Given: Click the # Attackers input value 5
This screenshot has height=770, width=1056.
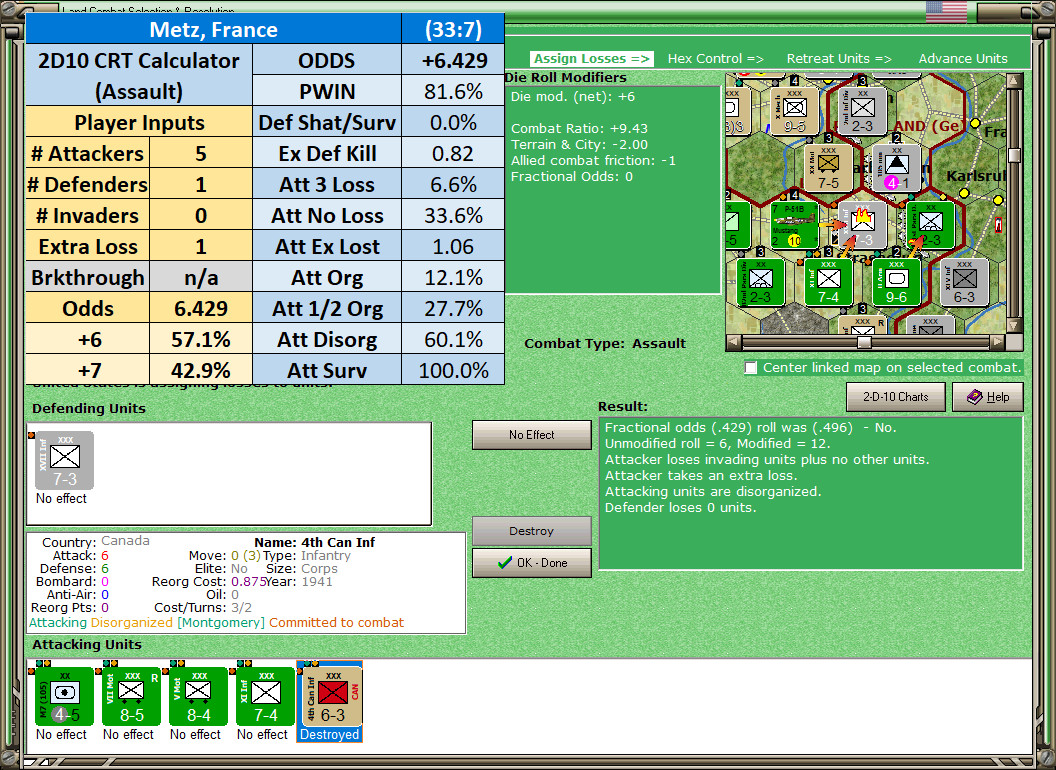Looking at the screenshot, I should 201,154.
